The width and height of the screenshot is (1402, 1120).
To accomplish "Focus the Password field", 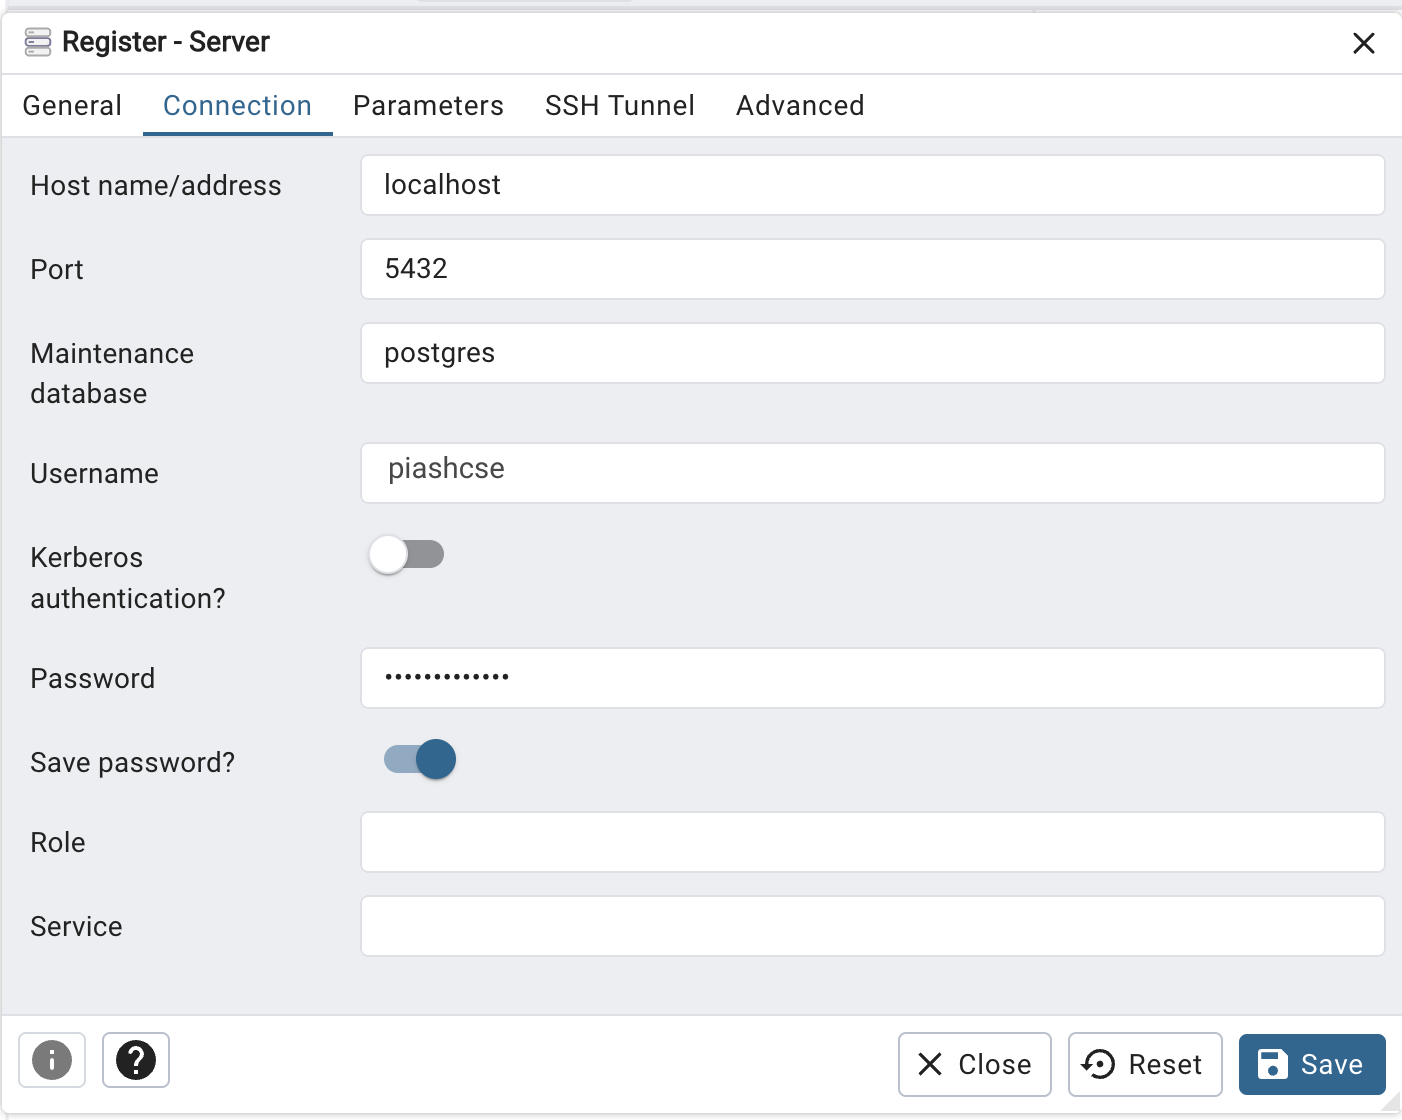I will pos(872,678).
